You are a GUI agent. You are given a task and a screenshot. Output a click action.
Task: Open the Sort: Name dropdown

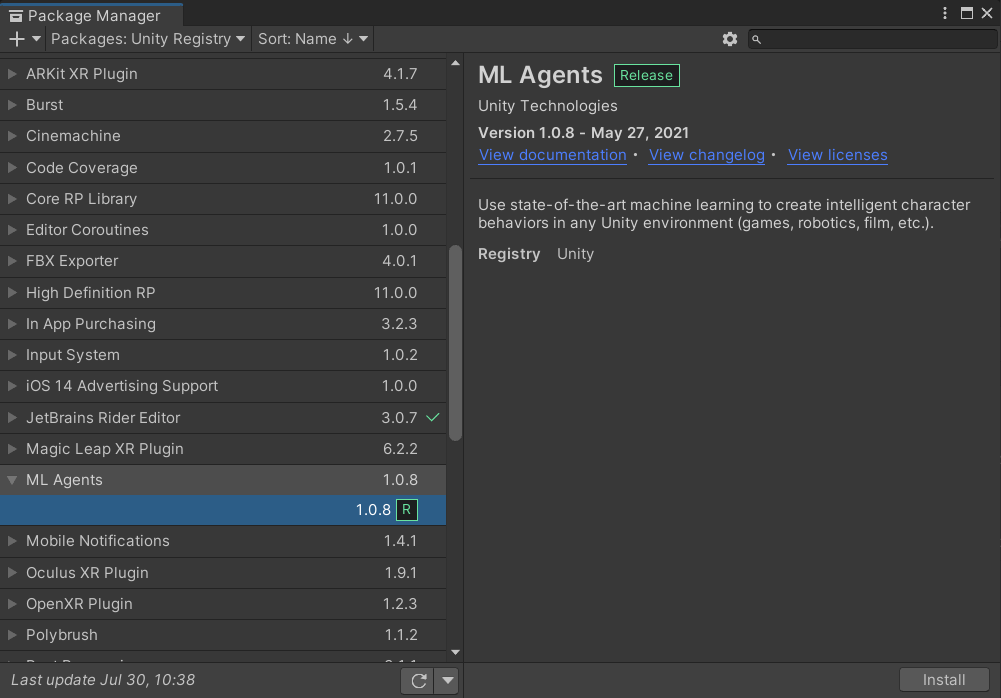pyautogui.click(x=313, y=39)
